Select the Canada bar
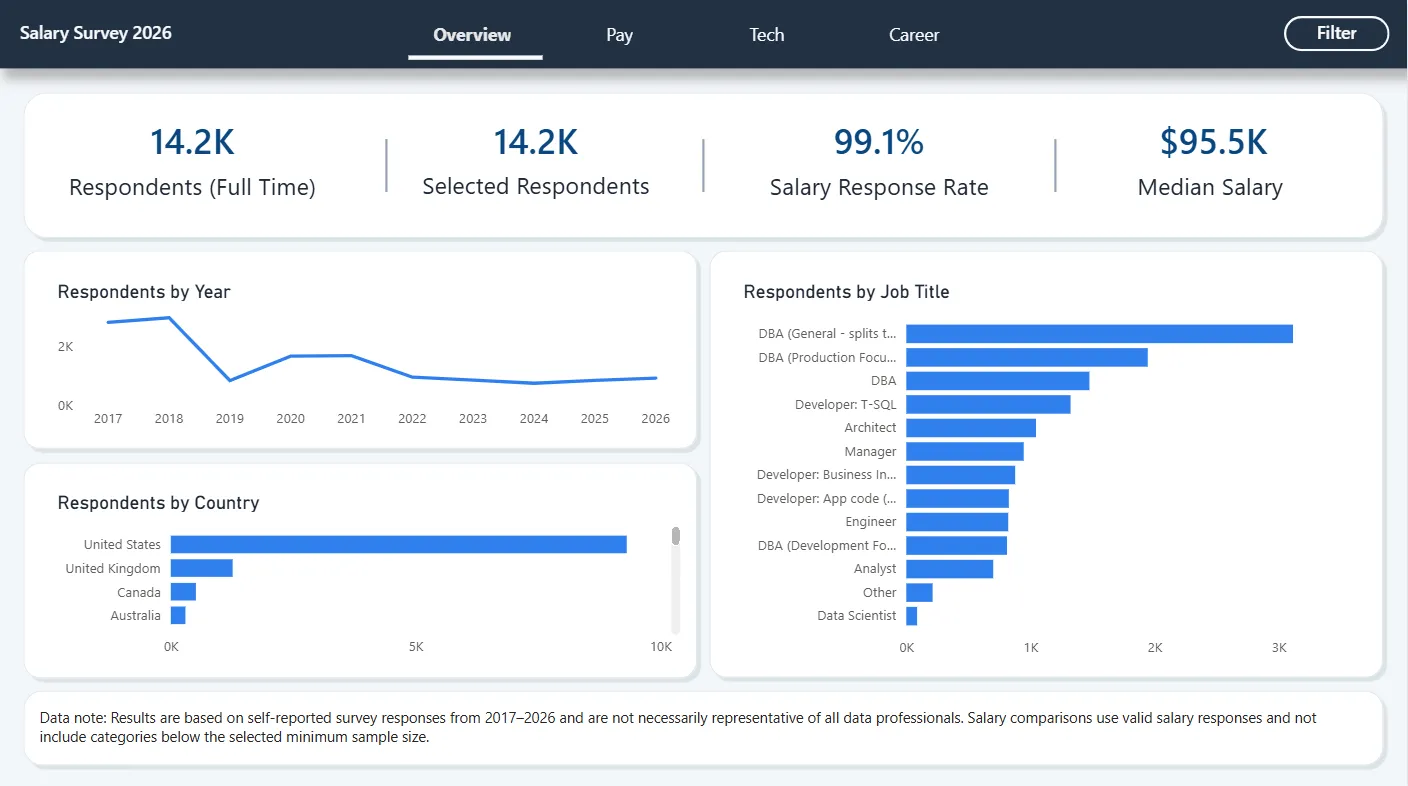Viewport: 1408px width, 786px height. [183, 592]
